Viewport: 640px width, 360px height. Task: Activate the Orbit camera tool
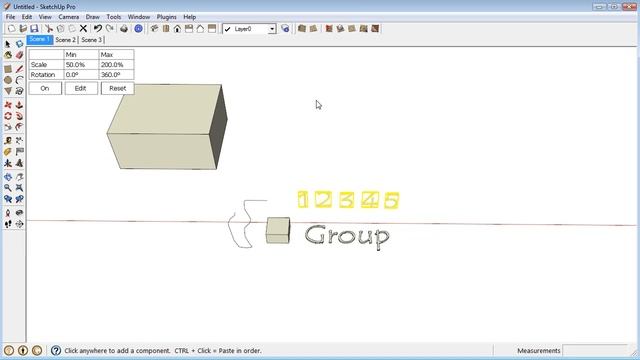8,177
